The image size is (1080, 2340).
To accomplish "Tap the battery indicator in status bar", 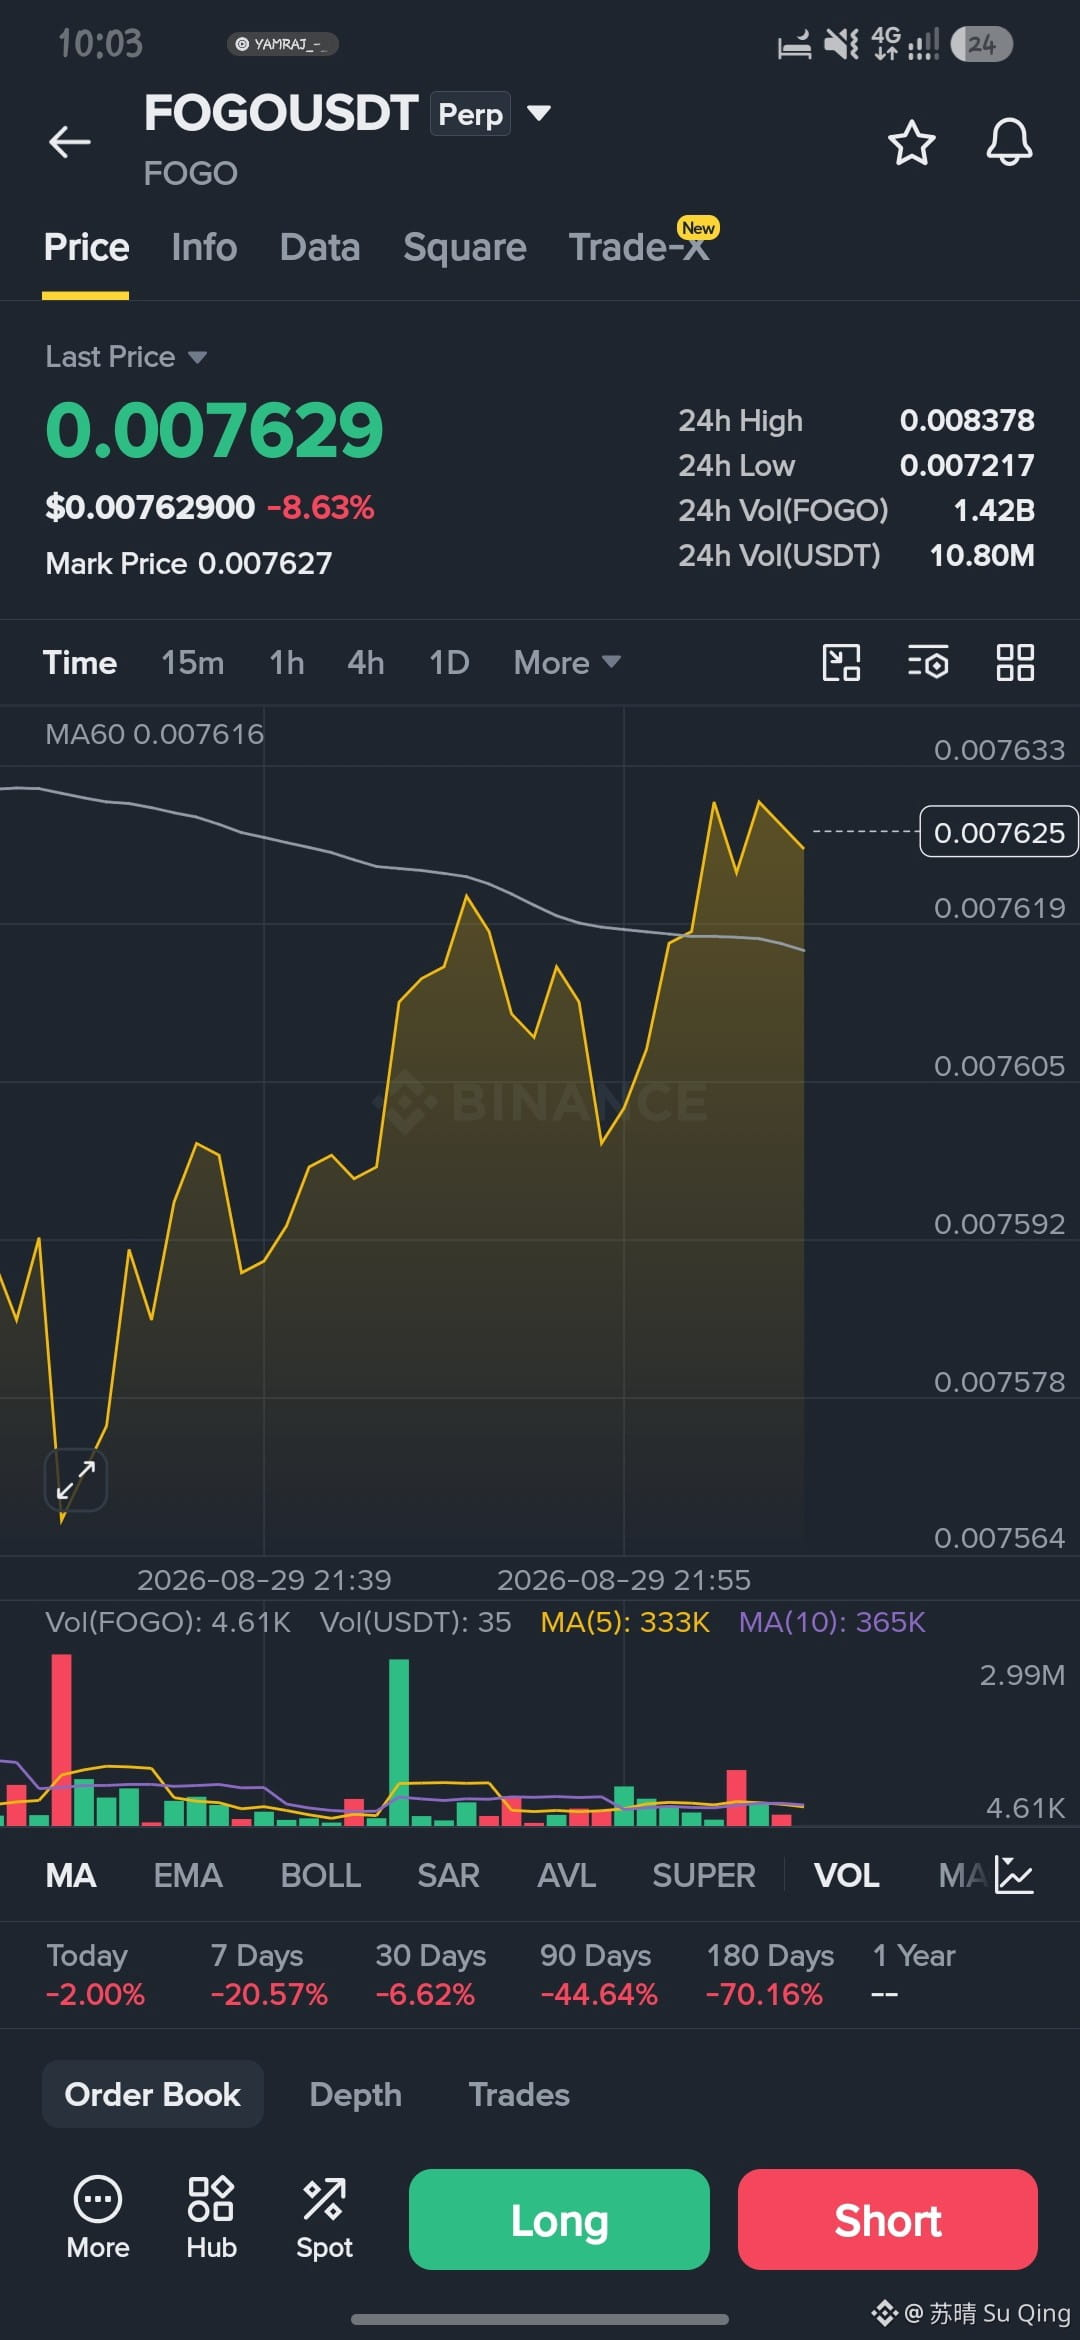I will pos(981,44).
